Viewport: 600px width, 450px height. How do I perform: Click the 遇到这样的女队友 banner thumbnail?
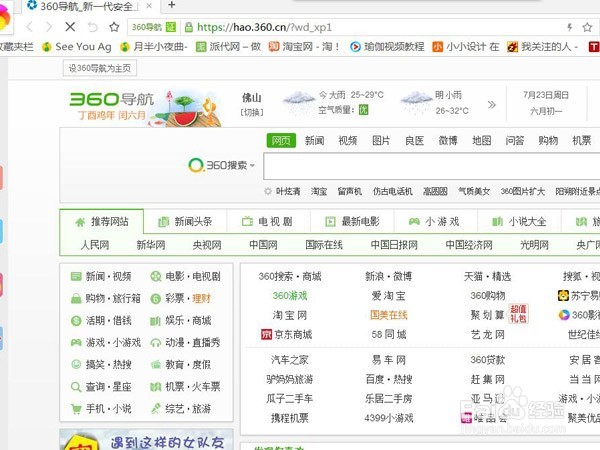click(x=147, y=440)
